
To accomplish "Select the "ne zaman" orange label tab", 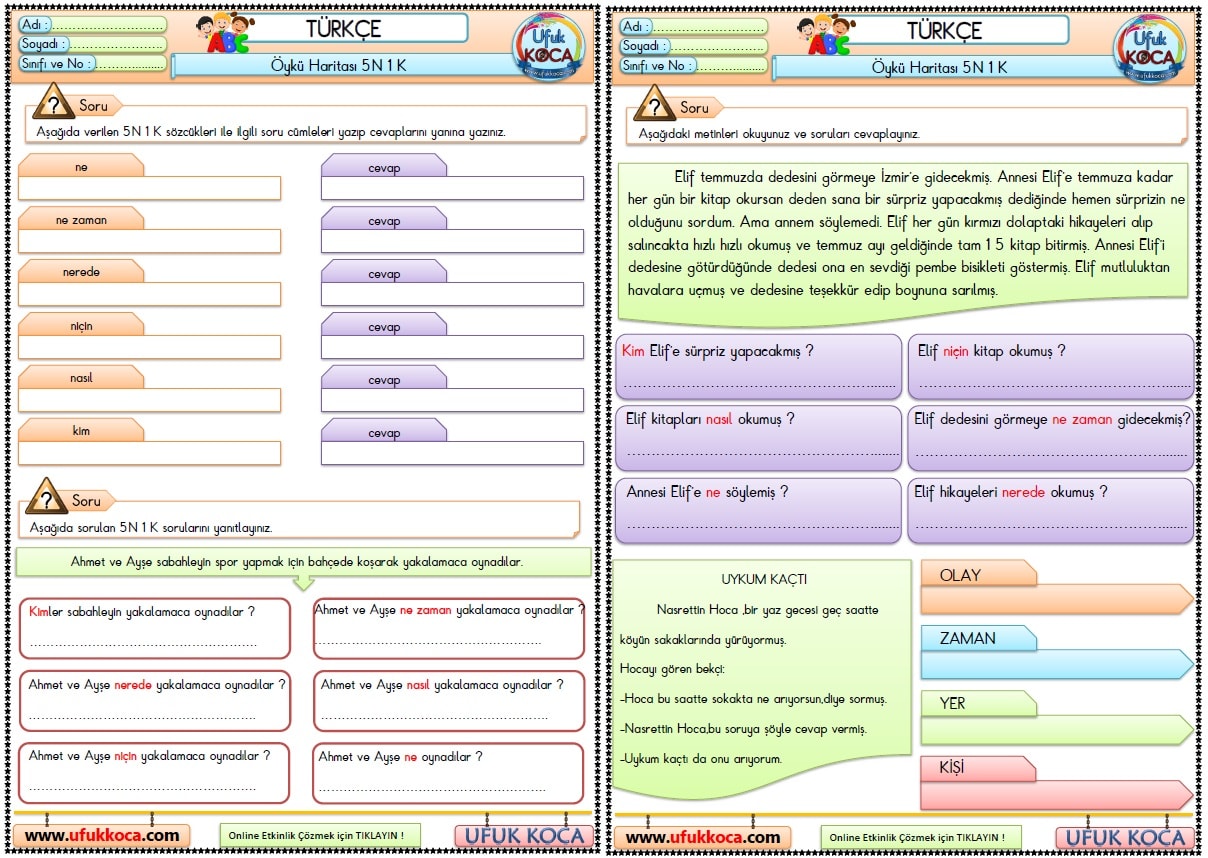I will [81, 219].
